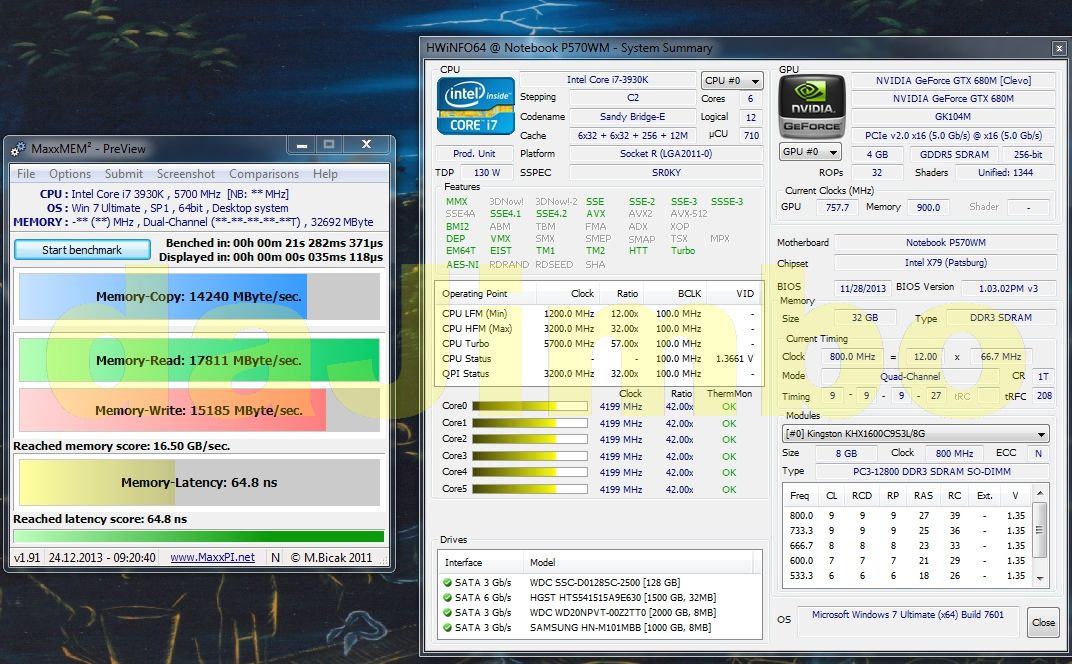Click the CPU LFM (Min) row
The height and width of the screenshot is (664, 1072).
pos(600,313)
